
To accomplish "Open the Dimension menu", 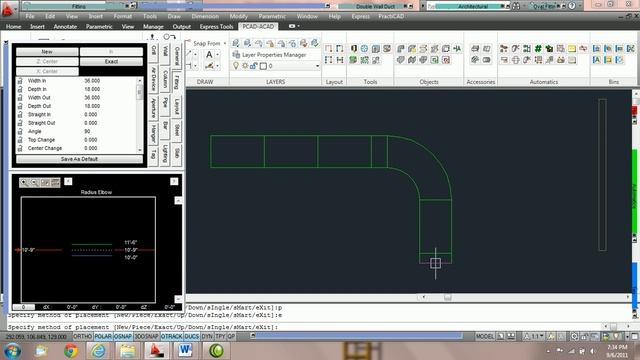I will pos(205,16).
